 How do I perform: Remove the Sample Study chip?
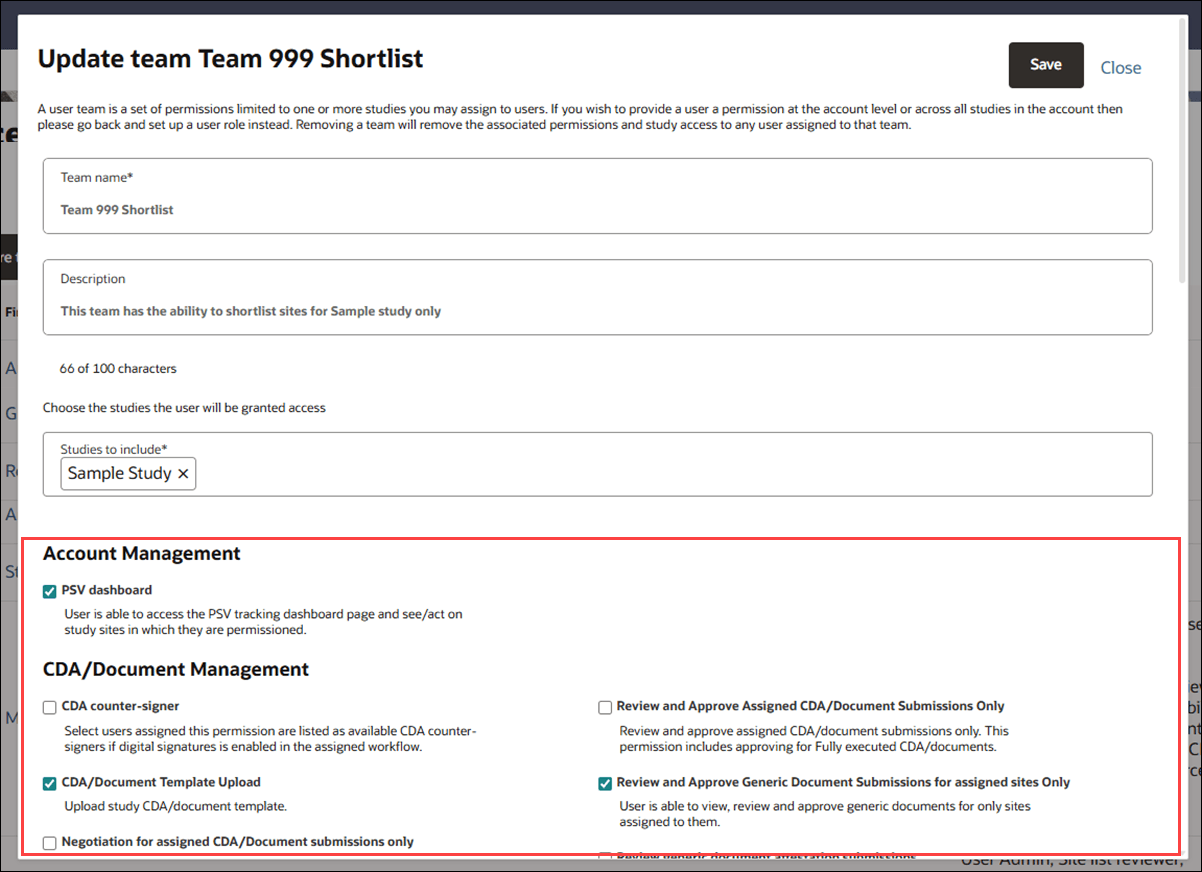point(183,473)
